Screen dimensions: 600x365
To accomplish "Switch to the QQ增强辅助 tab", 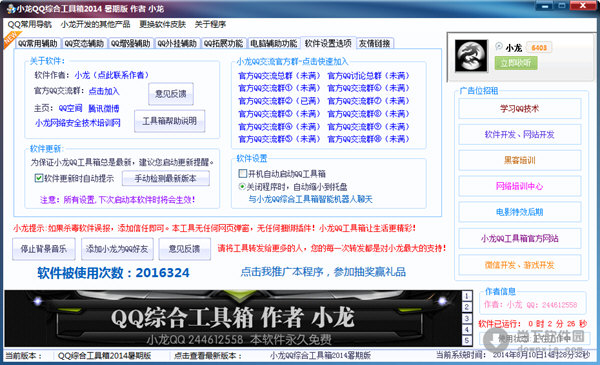I will point(130,43).
